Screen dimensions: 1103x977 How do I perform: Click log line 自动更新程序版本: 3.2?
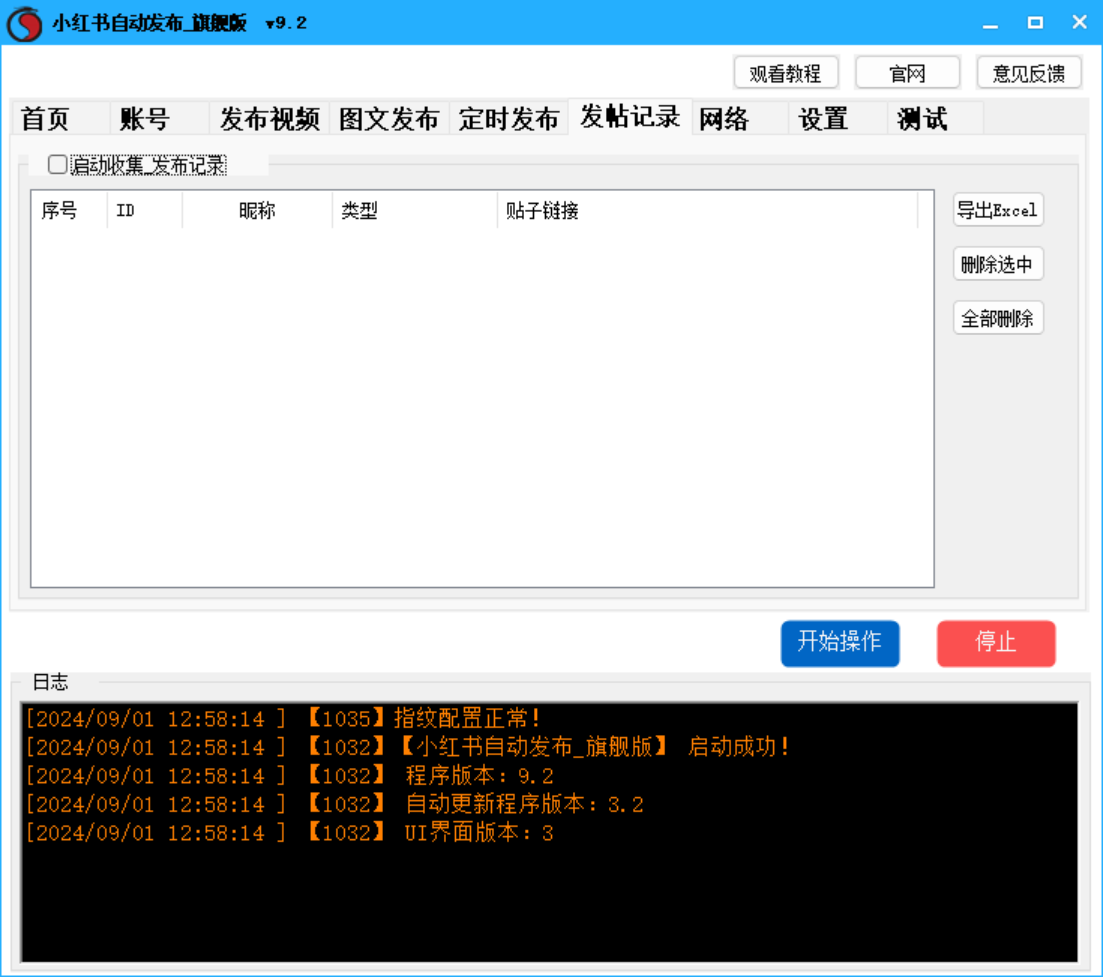335,804
